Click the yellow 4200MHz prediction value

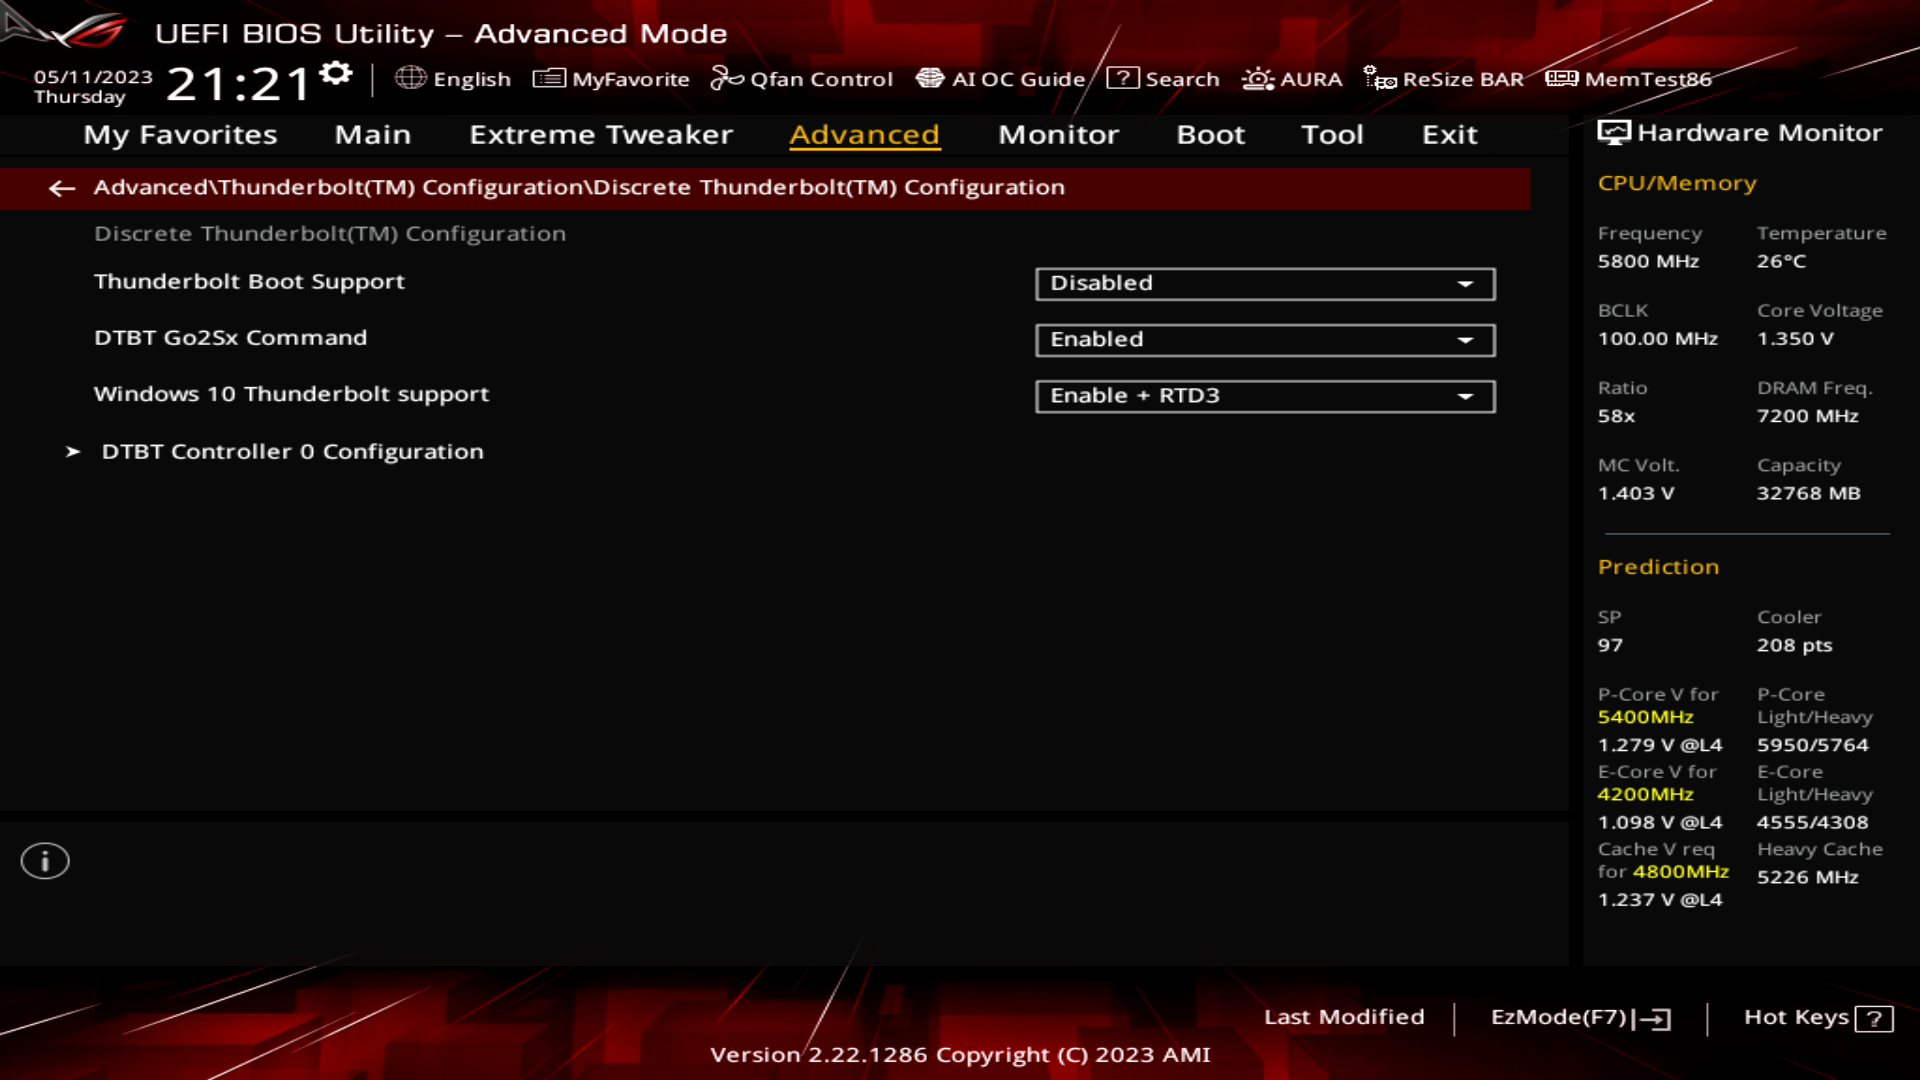pyautogui.click(x=1645, y=794)
